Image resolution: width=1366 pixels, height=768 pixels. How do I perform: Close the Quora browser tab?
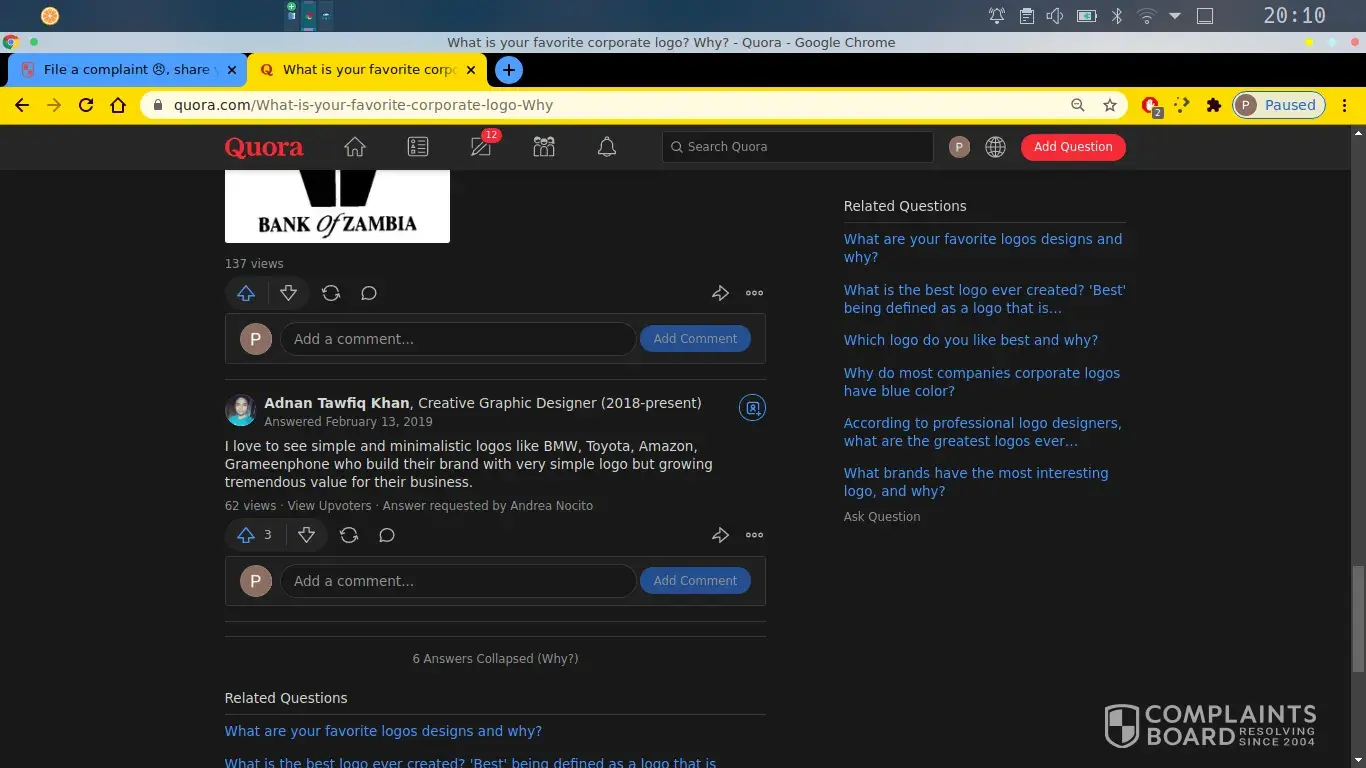point(472,70)
